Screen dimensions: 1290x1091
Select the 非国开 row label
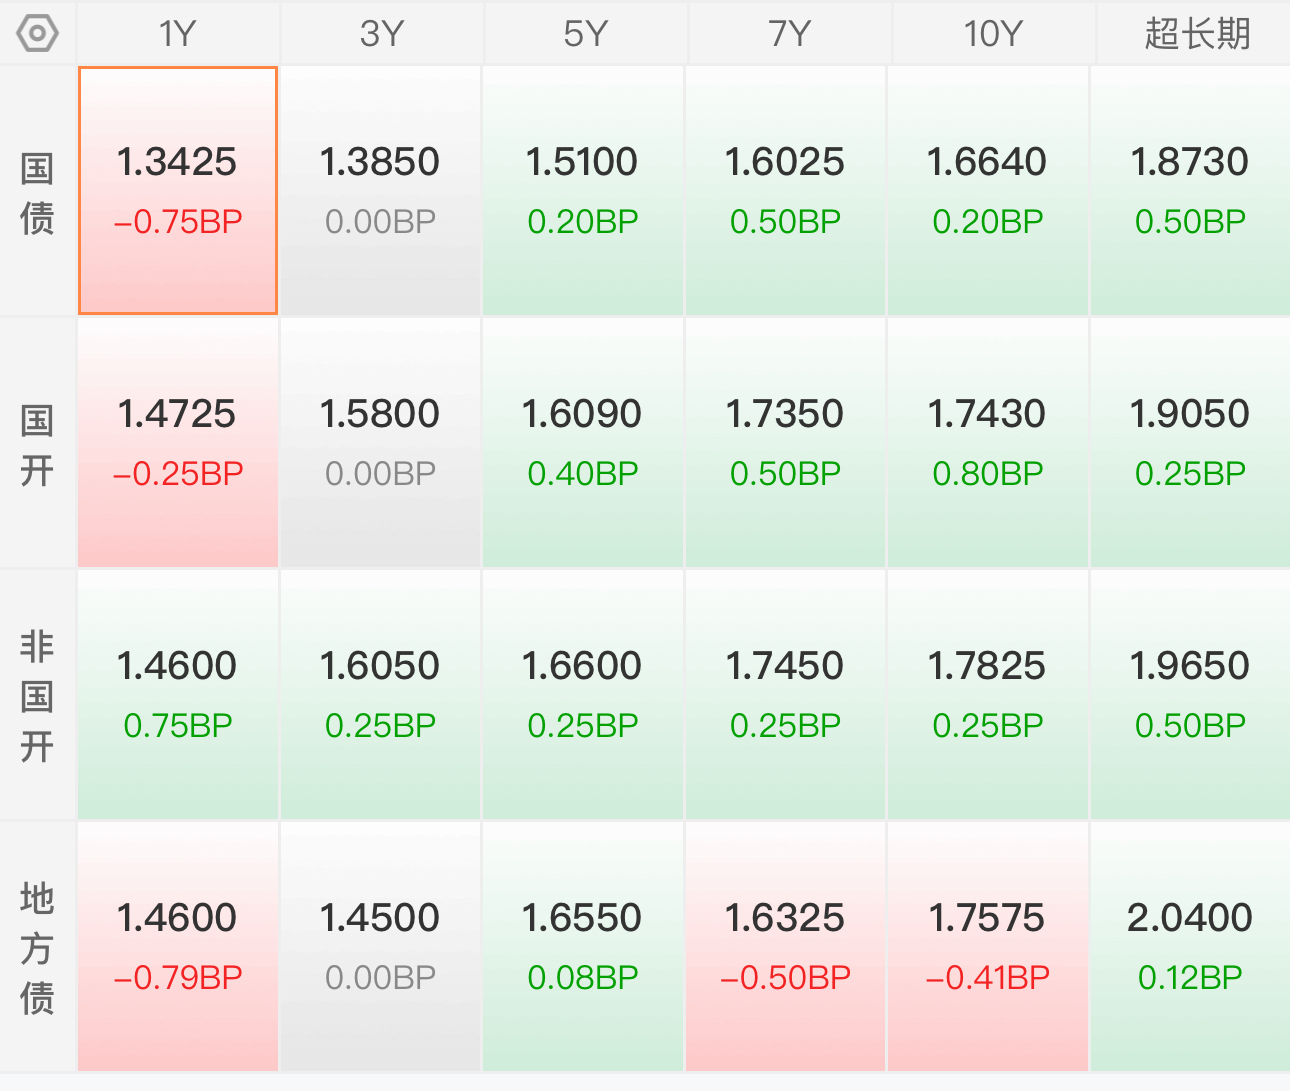pos(37,695)
